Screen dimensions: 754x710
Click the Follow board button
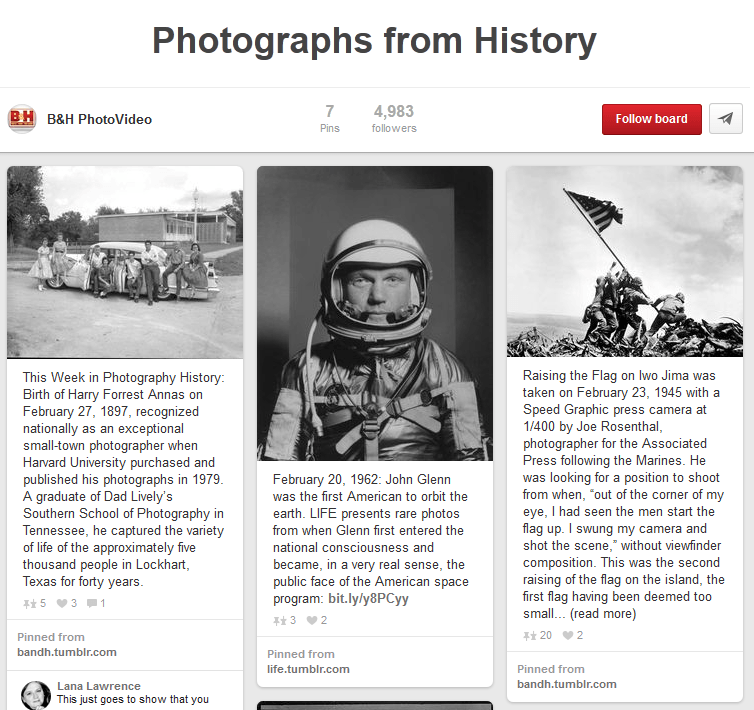652,119
